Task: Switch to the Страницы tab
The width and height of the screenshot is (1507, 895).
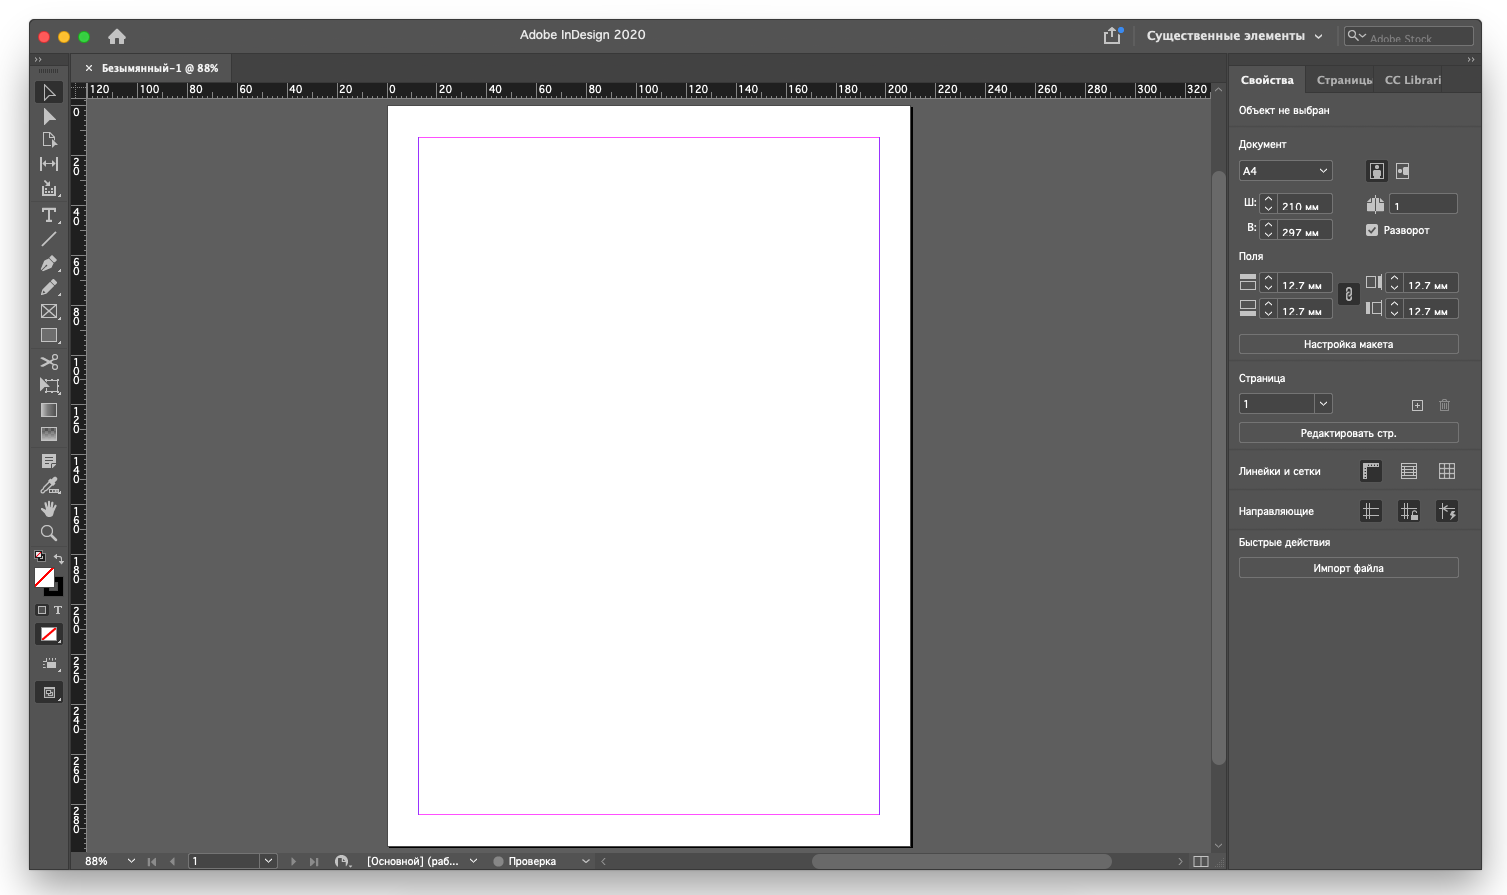Action: (1344, 80)
